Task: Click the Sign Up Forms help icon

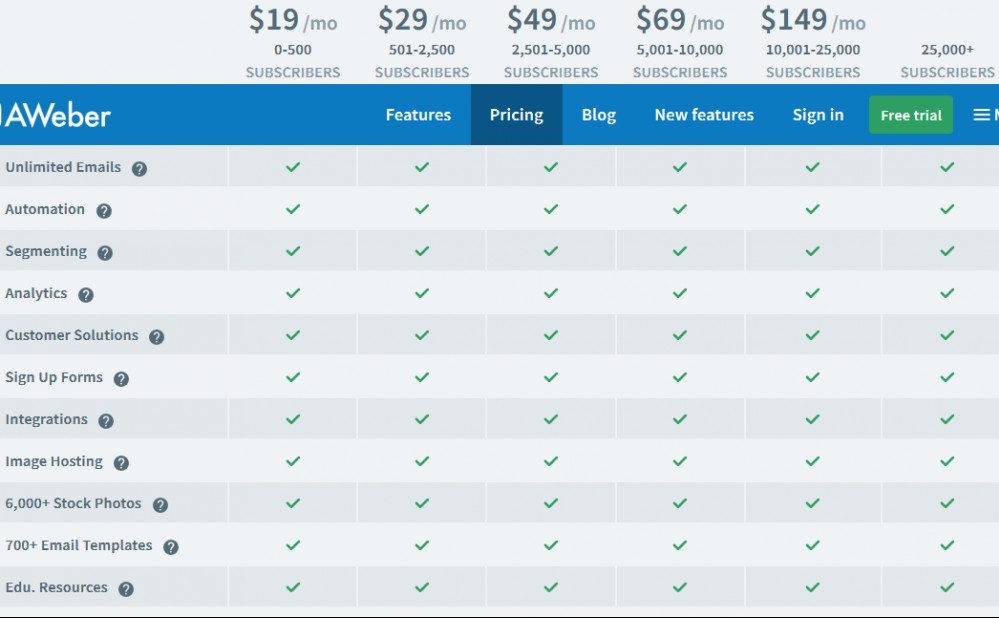Action: [121, 379]
